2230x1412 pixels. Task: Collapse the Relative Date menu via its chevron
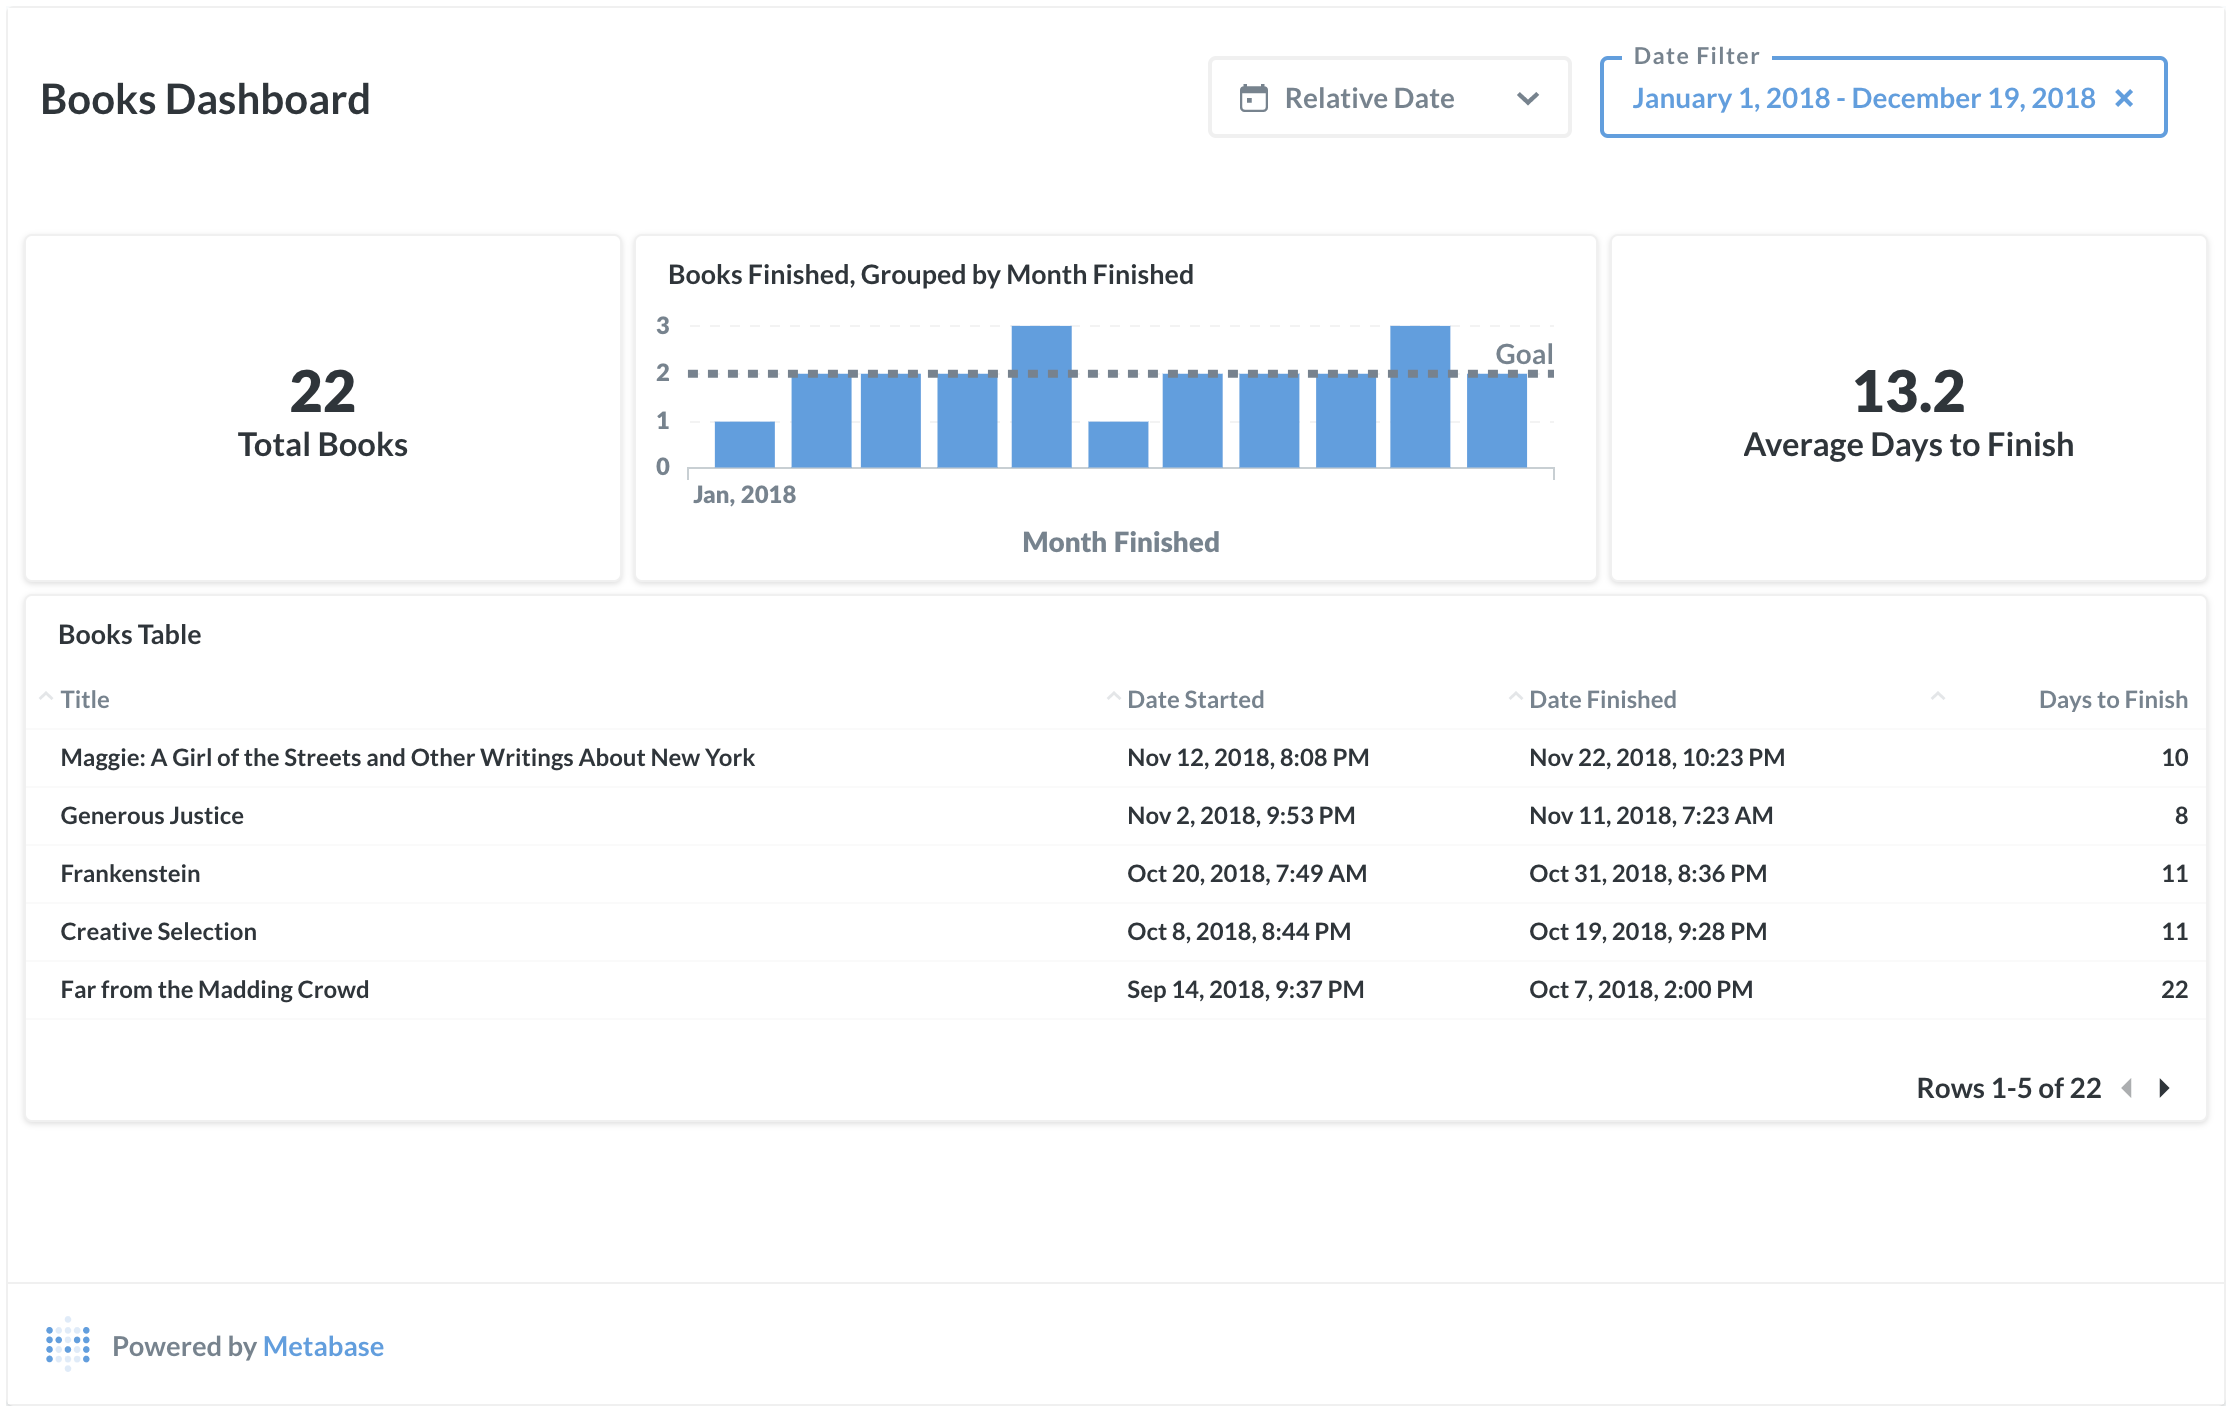pyautogui.click(x=1527, y=97)
